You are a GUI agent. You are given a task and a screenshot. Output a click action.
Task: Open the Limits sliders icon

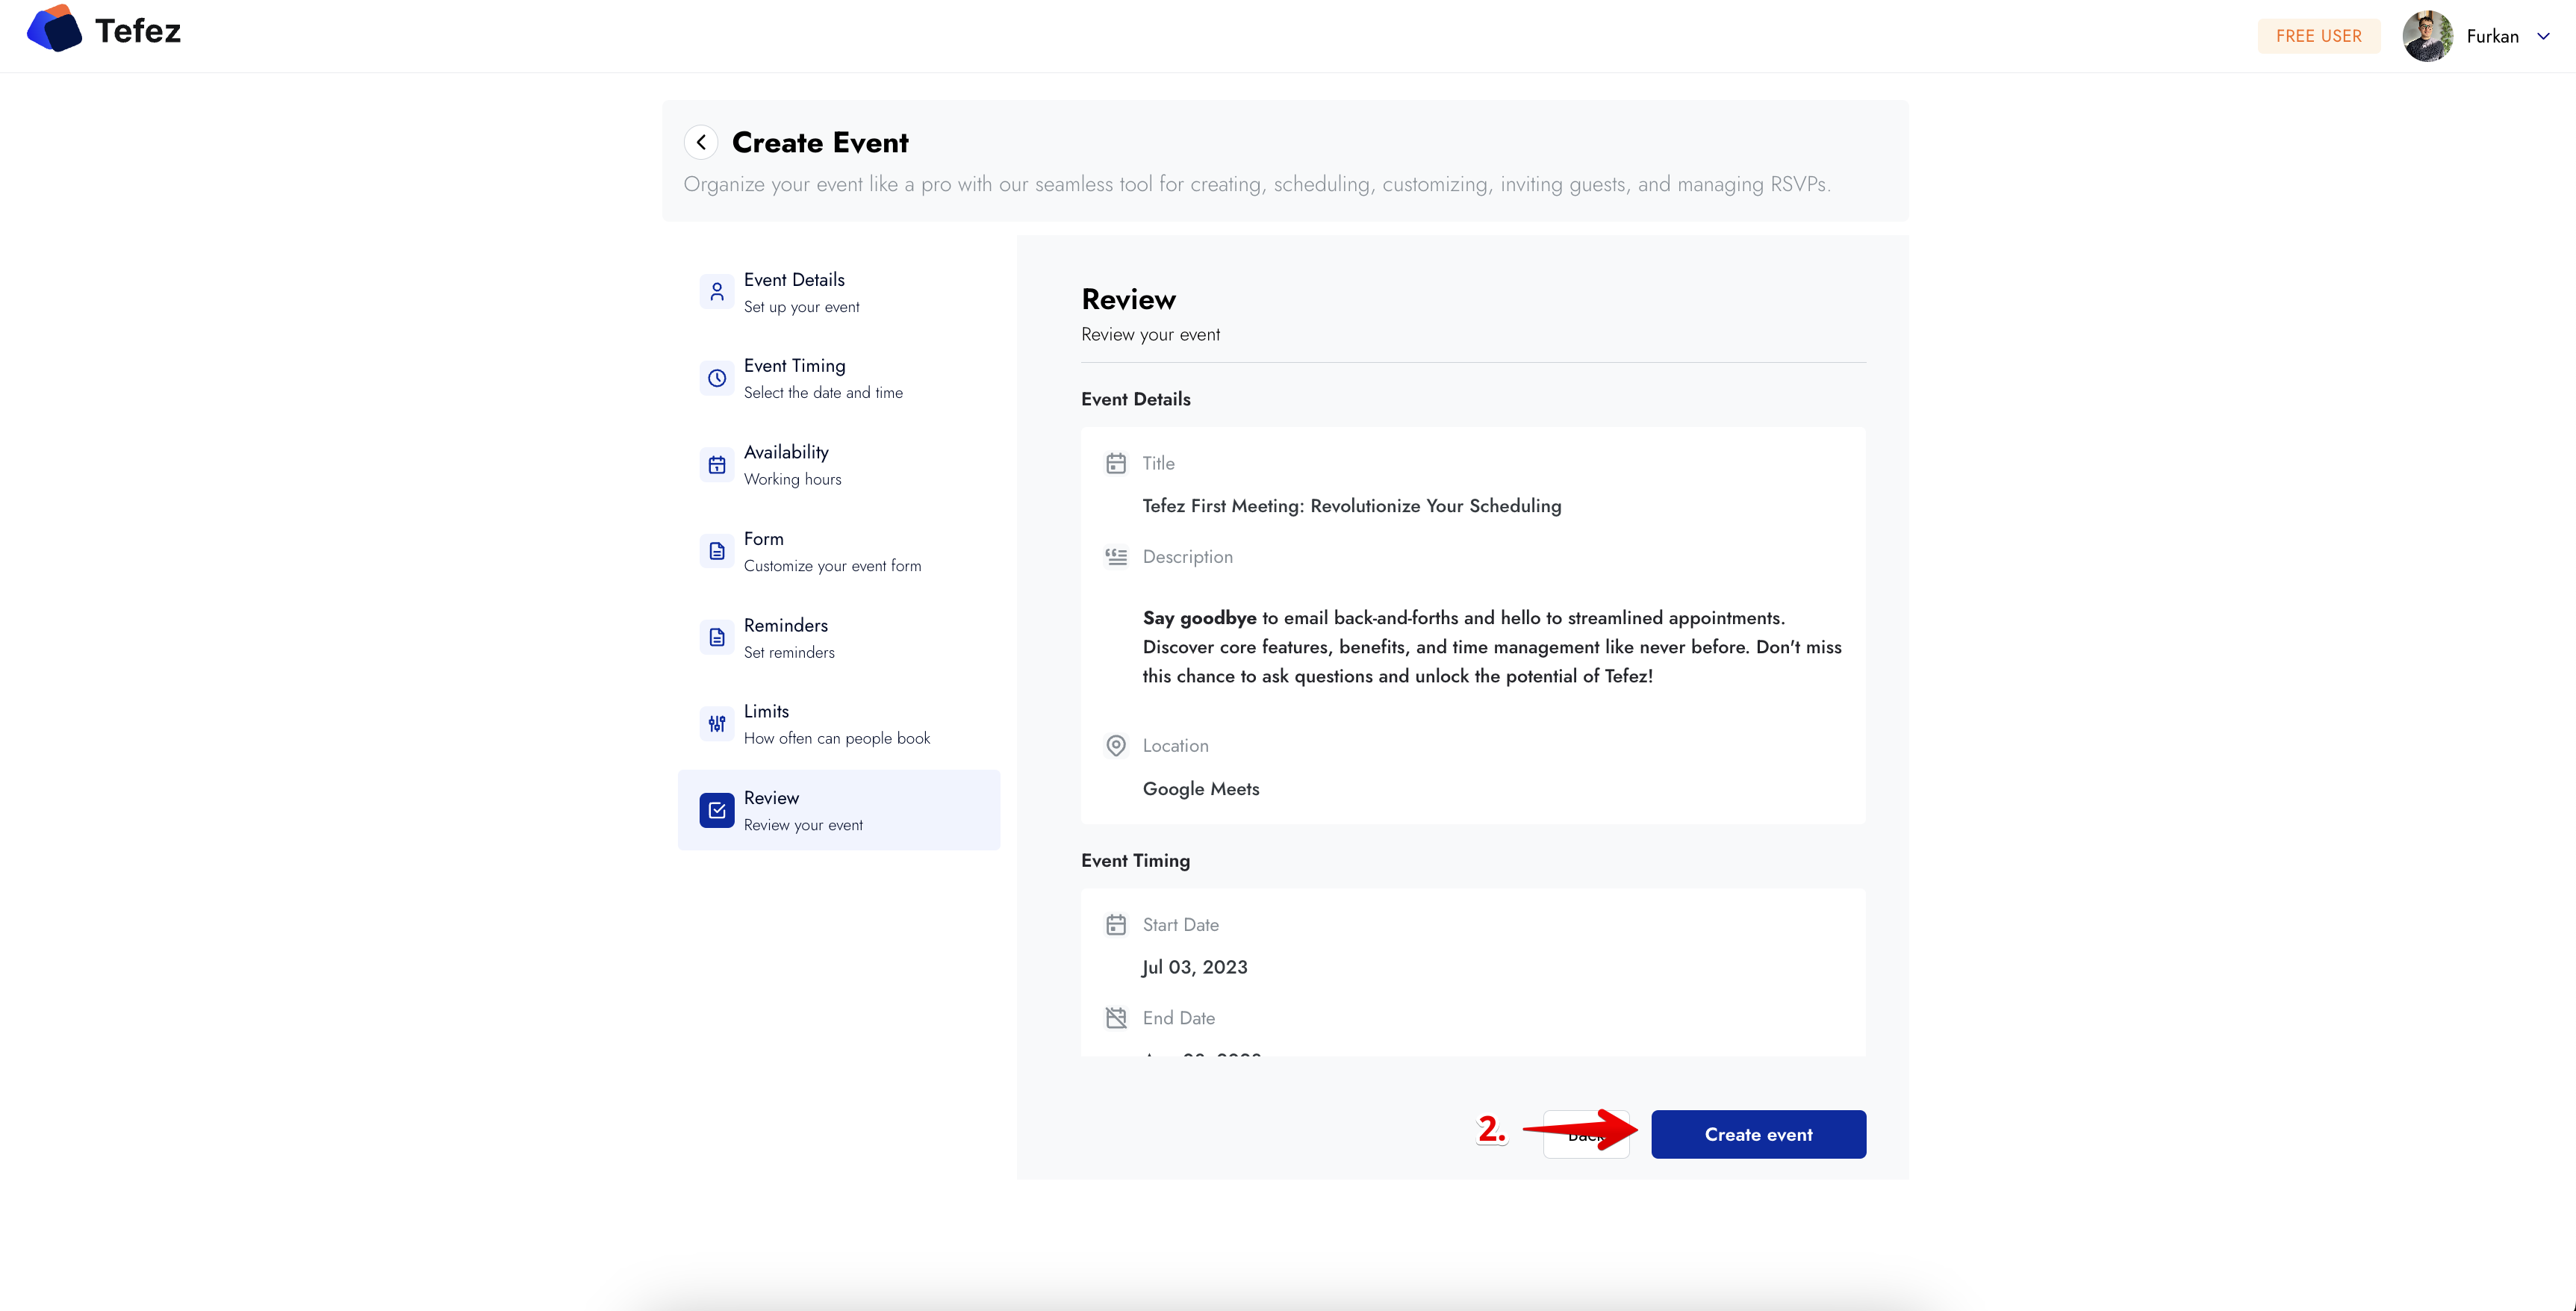[x=717, y=724]
